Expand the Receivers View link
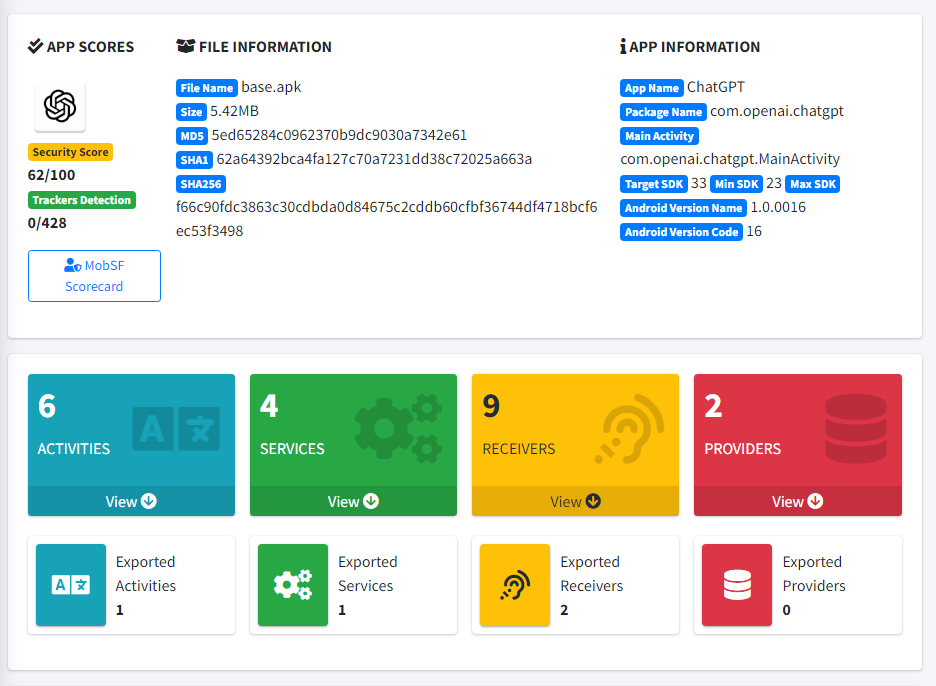The height and width of the screenshot is (686, 936). click(x=575, y=502)
